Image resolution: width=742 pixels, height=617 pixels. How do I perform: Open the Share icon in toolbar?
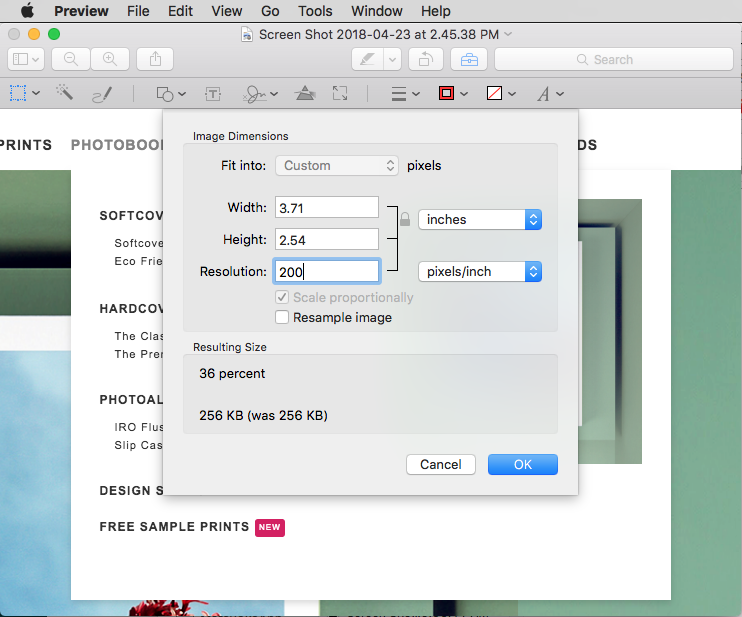coord(155,59)
